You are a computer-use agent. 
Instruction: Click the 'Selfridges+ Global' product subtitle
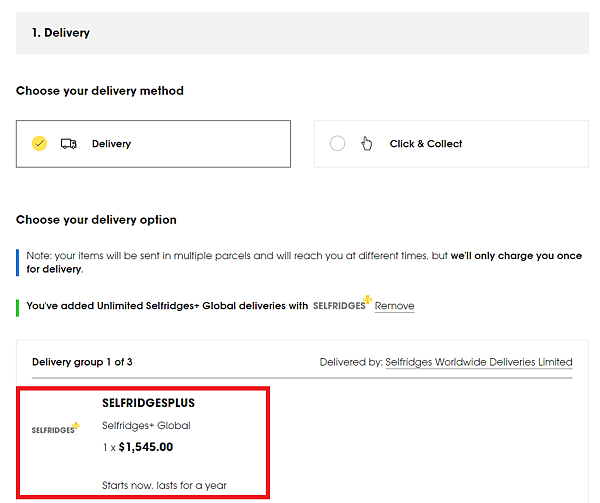[x=146, y=425]
